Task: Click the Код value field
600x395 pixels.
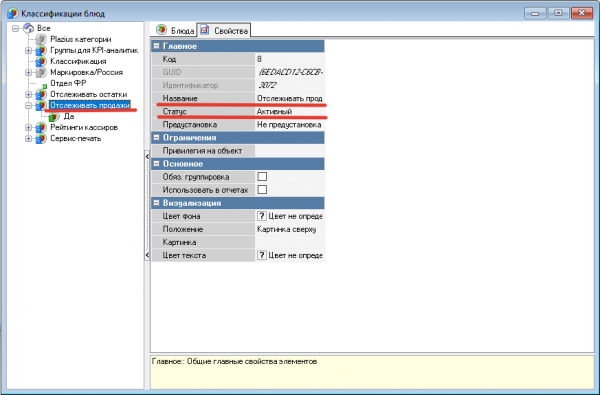Action: [x=290, y=59]
